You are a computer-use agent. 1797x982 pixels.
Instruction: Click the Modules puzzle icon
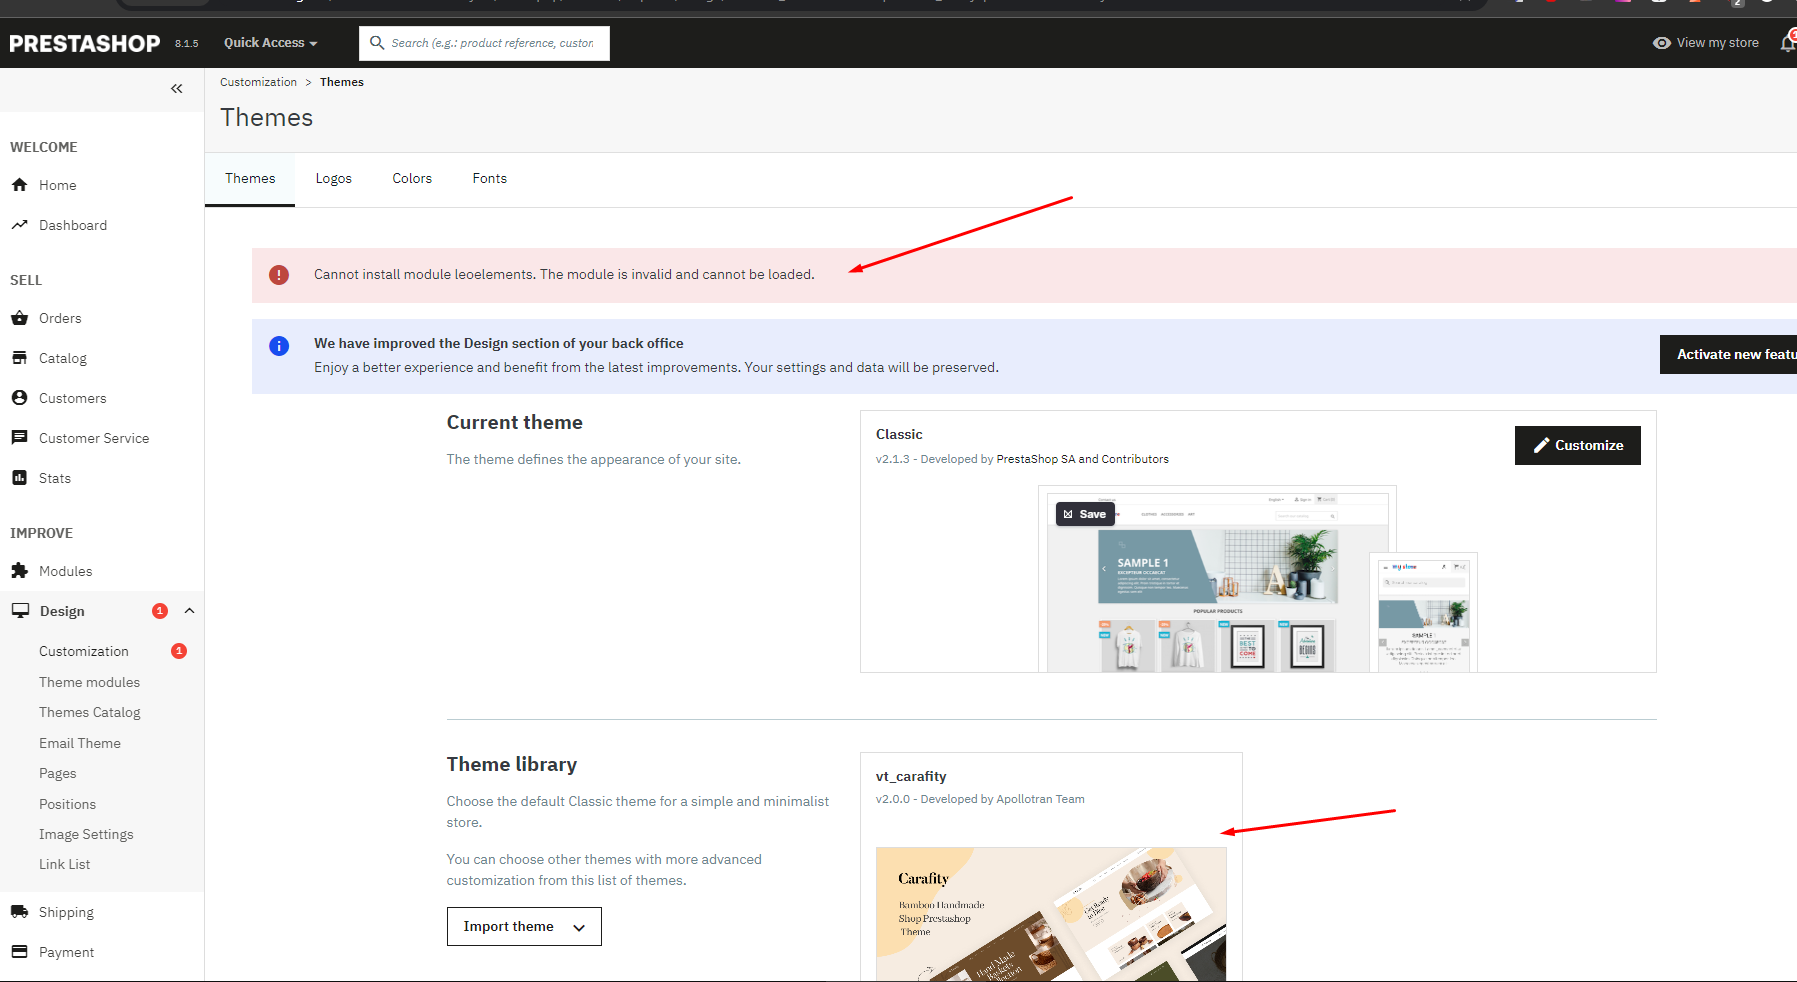tap(19, 571)
